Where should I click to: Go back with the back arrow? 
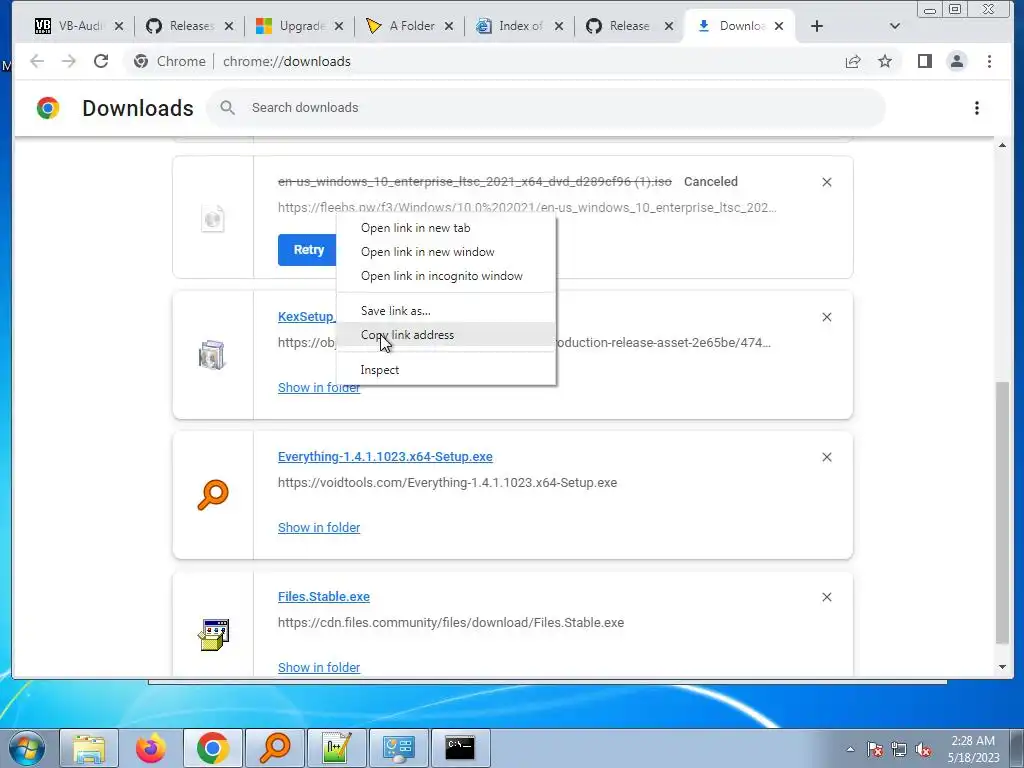coord(37,61)
